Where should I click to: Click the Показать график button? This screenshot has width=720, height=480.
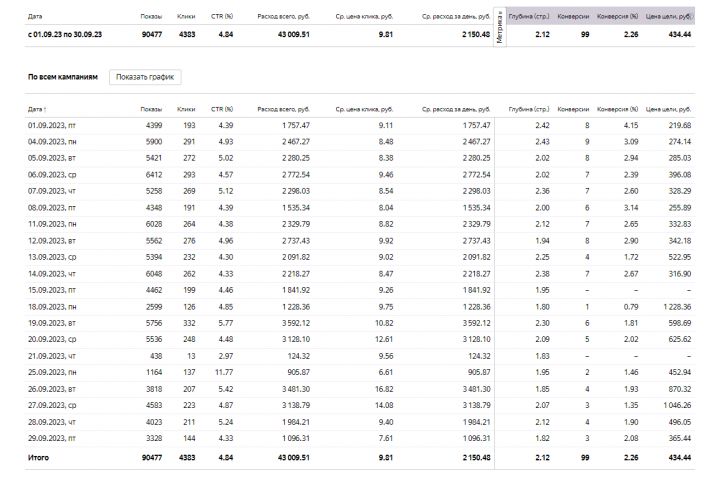pyautogui.click(x=145, y=77)
